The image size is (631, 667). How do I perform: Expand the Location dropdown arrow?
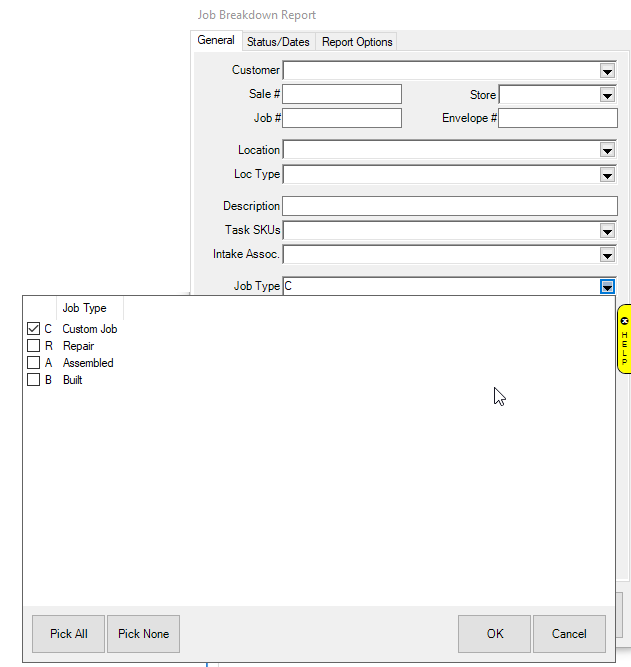point(607,150)
